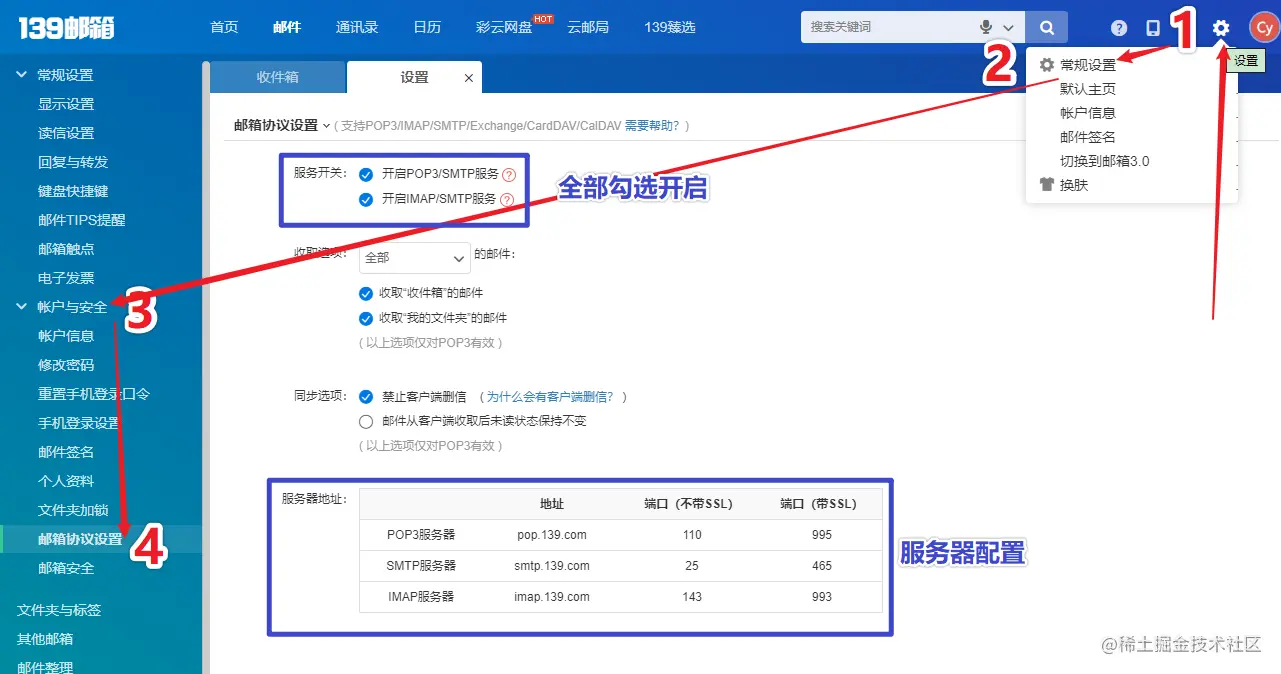The height and width of the screenshot is (674, 1281).
Task: Open 手机登录设置 in sidebar
Action: [79, 423]
